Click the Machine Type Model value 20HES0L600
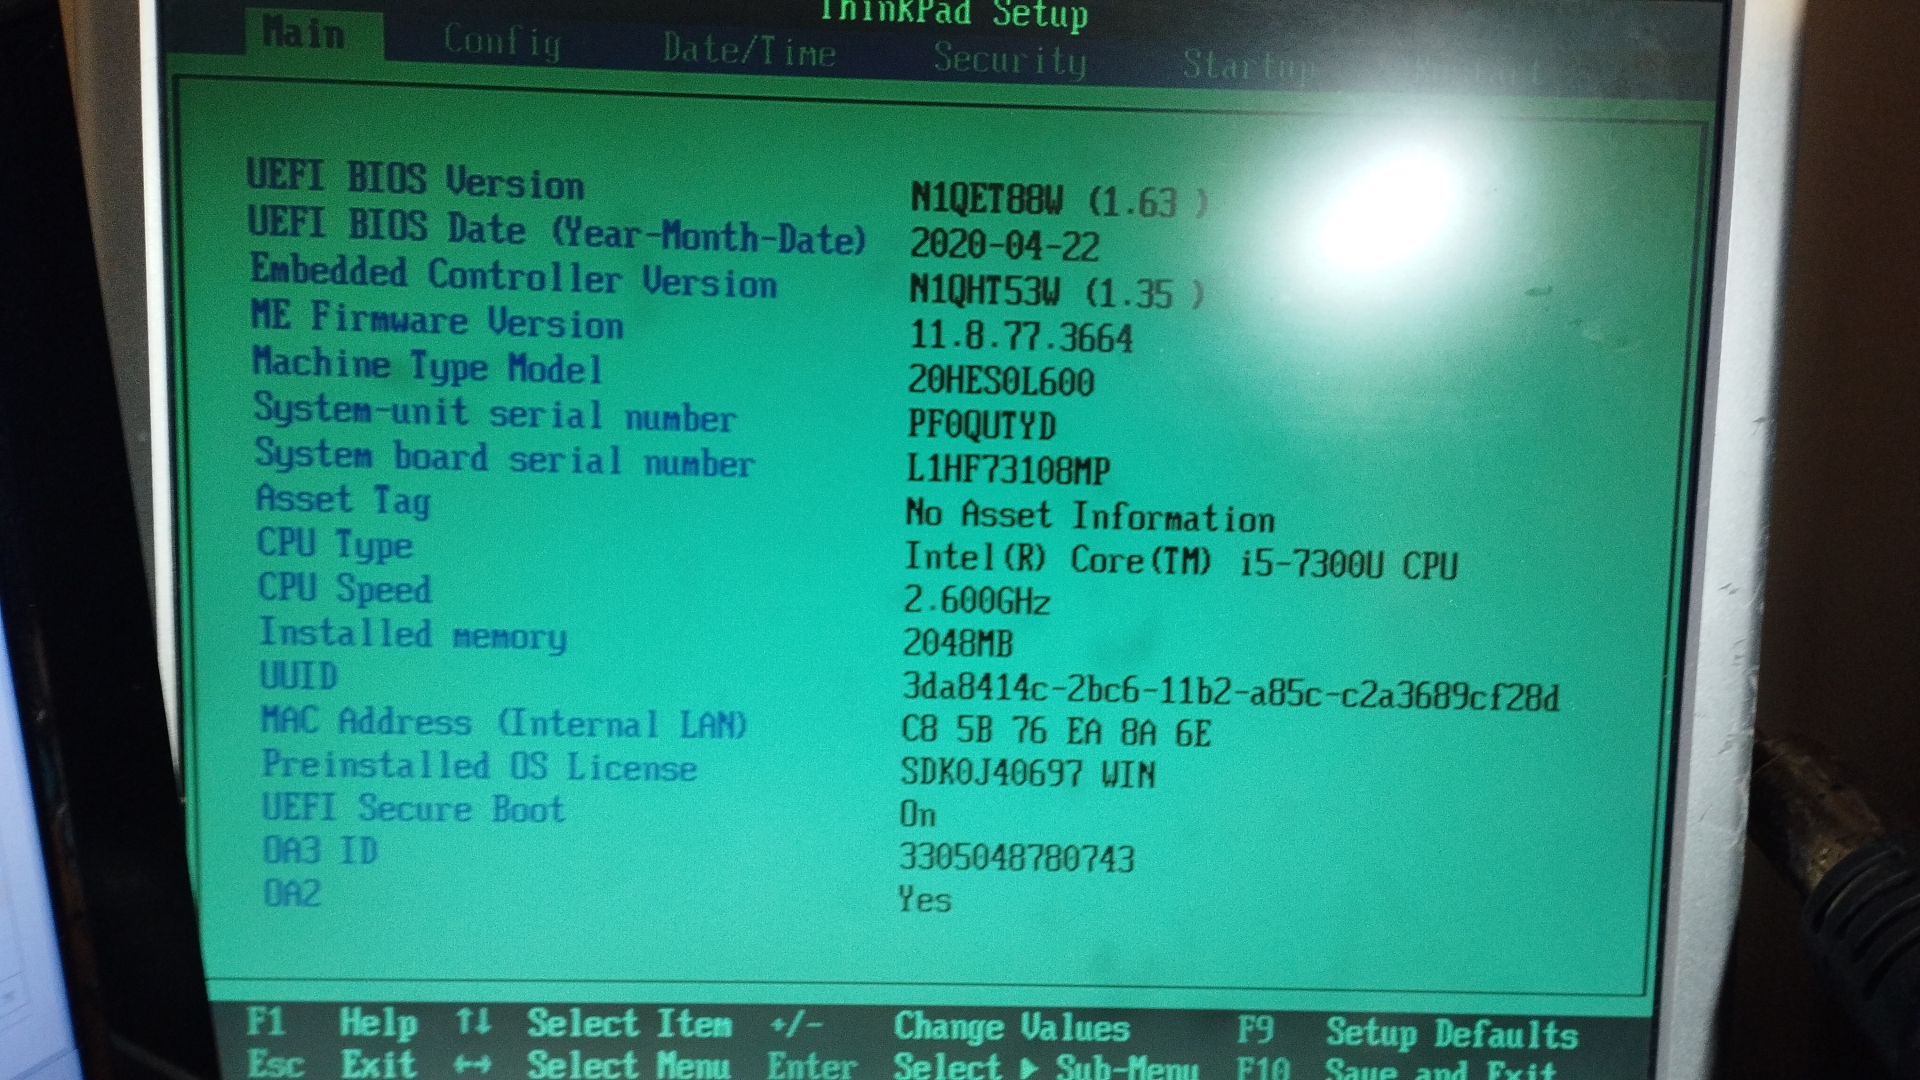 coord(1001,381)
